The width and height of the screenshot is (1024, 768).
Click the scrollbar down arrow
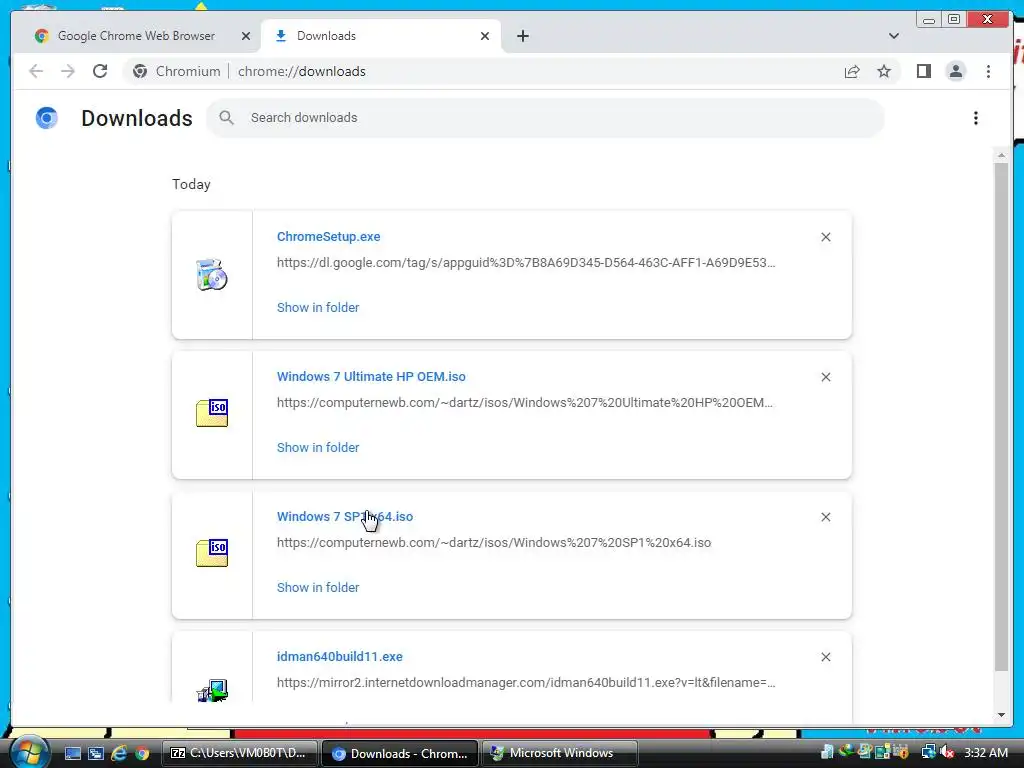[1001, 715]
